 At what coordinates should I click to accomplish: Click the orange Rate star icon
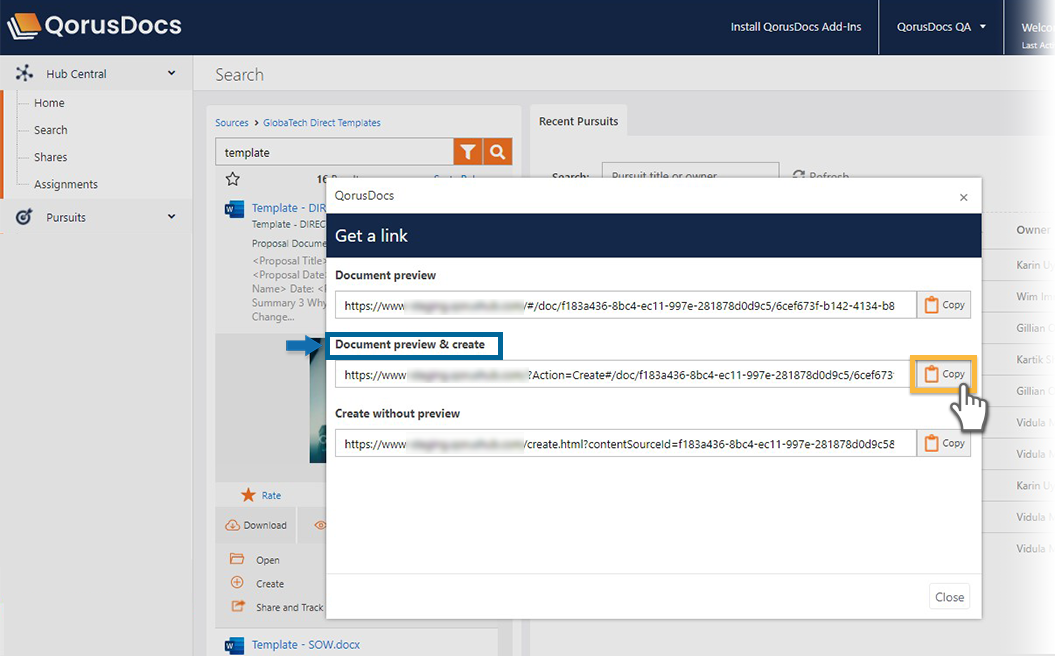(248, 495)
